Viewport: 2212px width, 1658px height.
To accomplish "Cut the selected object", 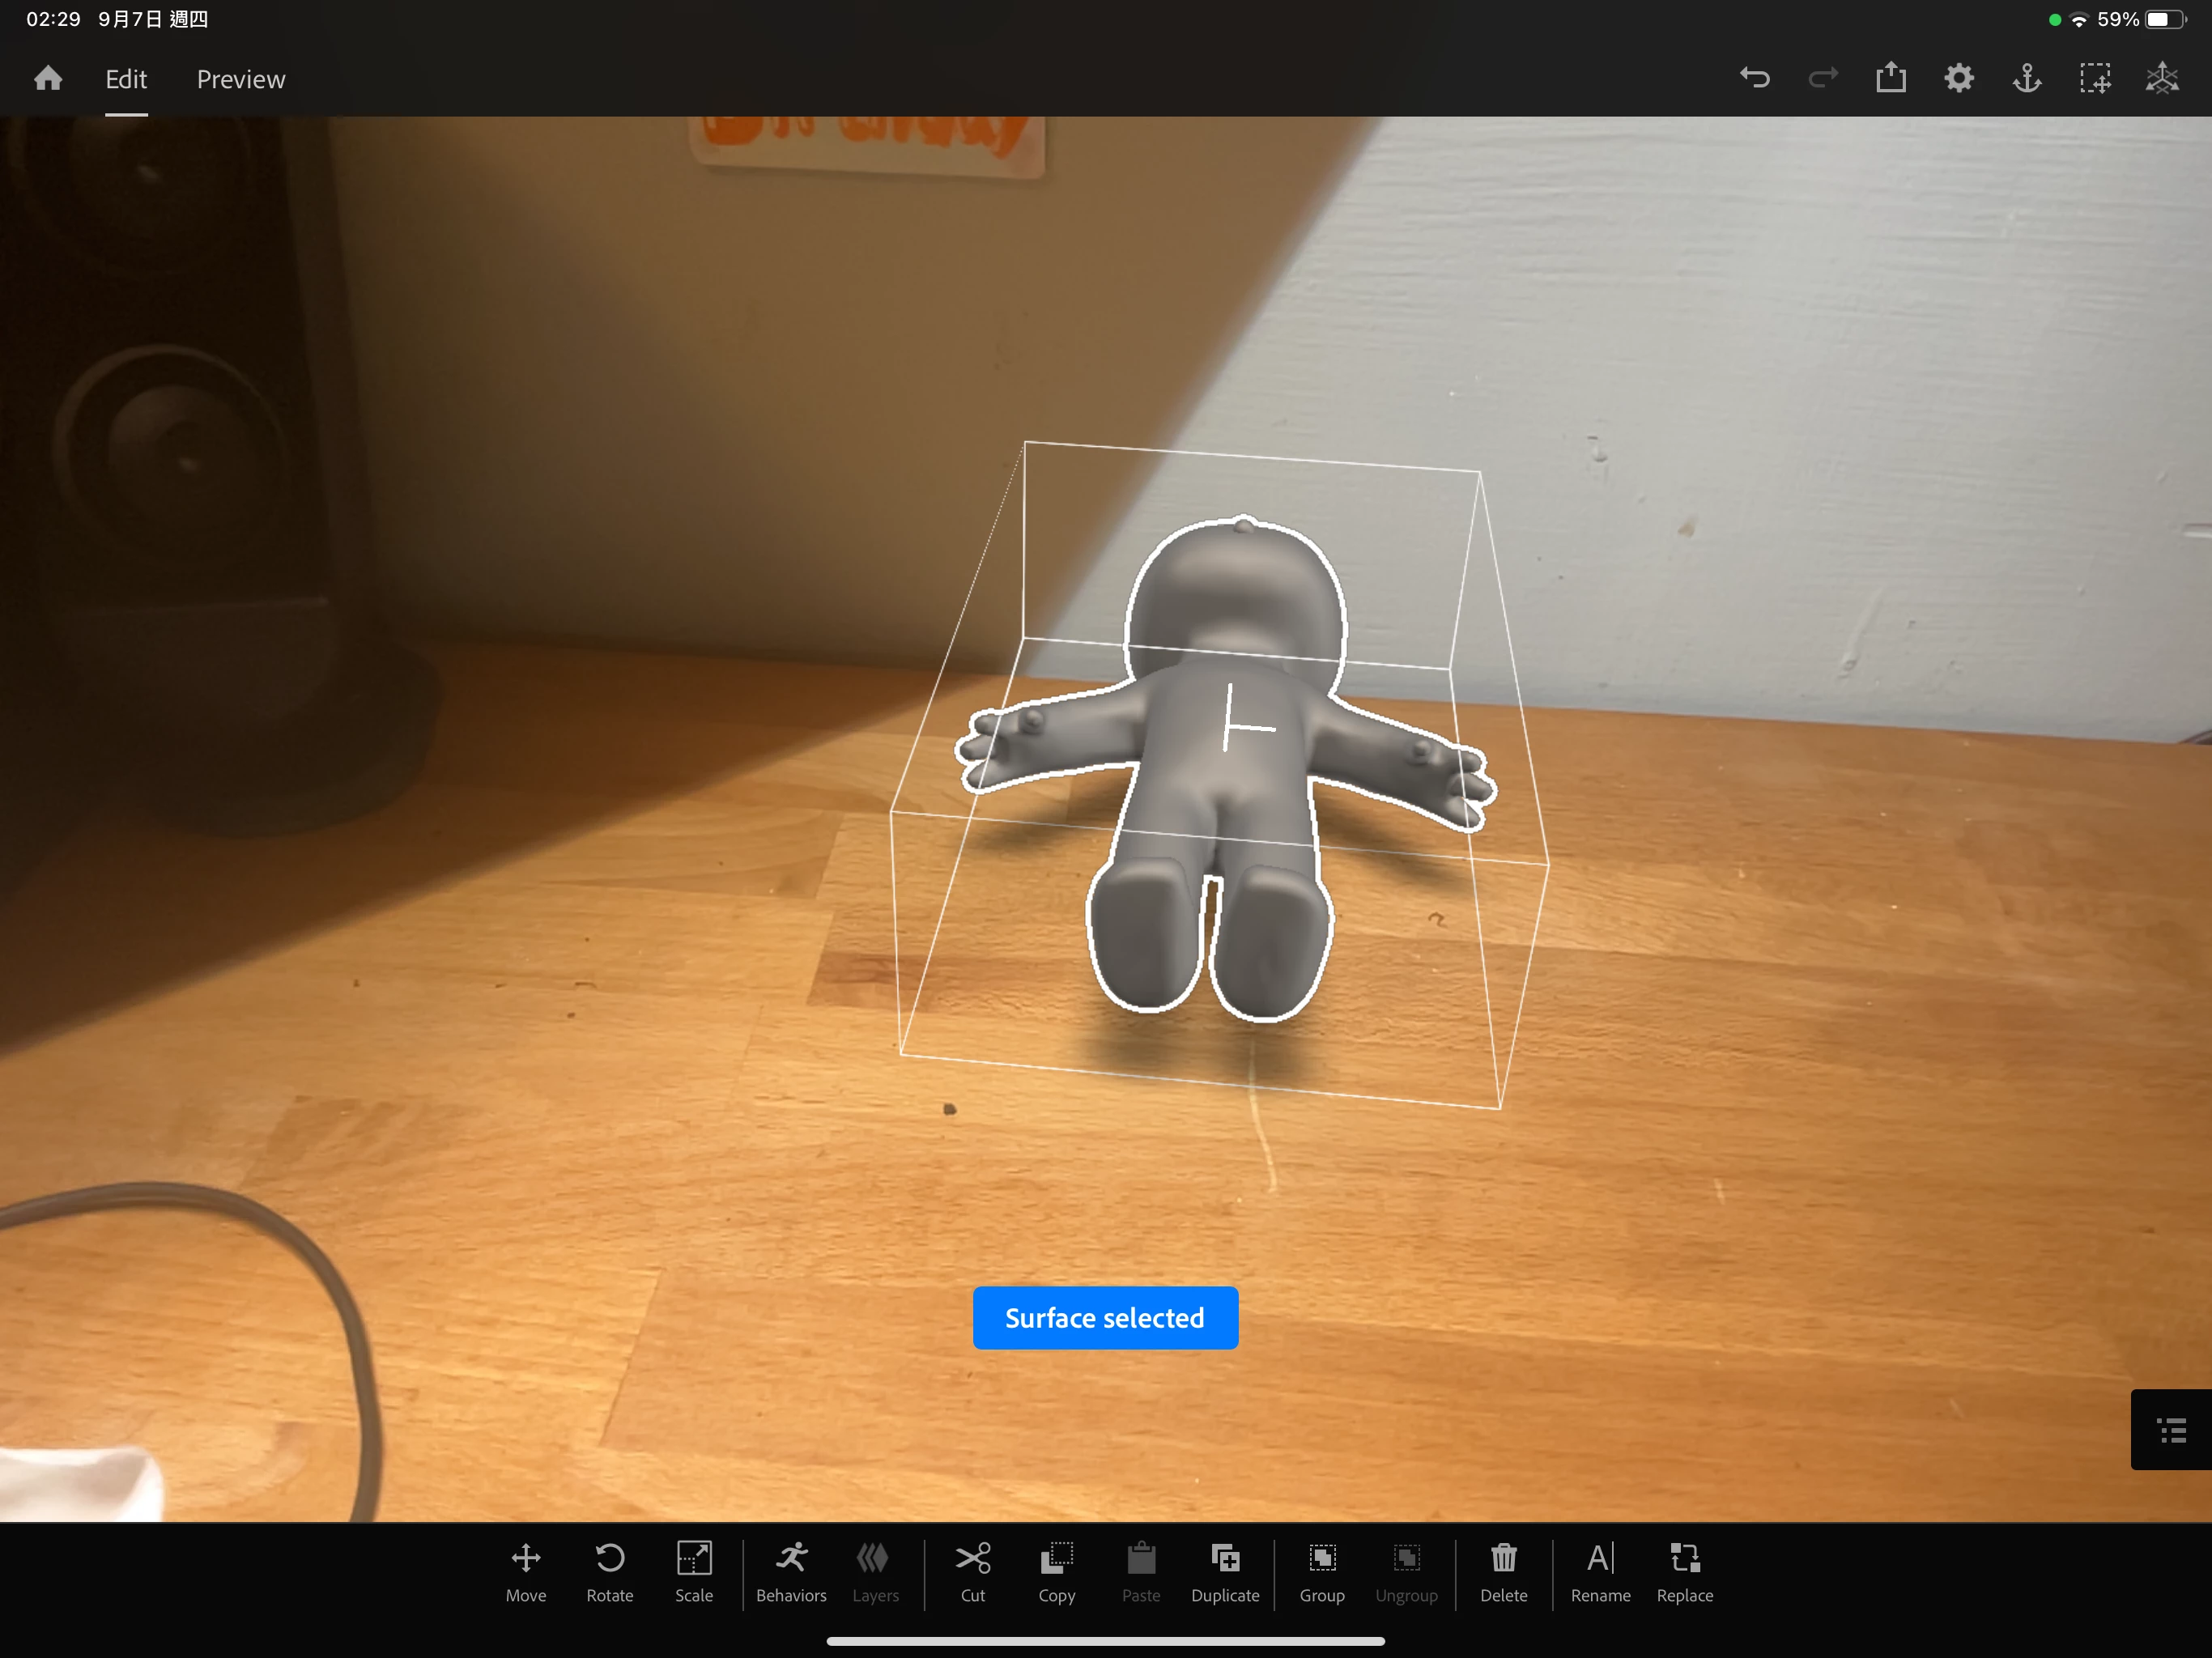I will point(972,1571).
